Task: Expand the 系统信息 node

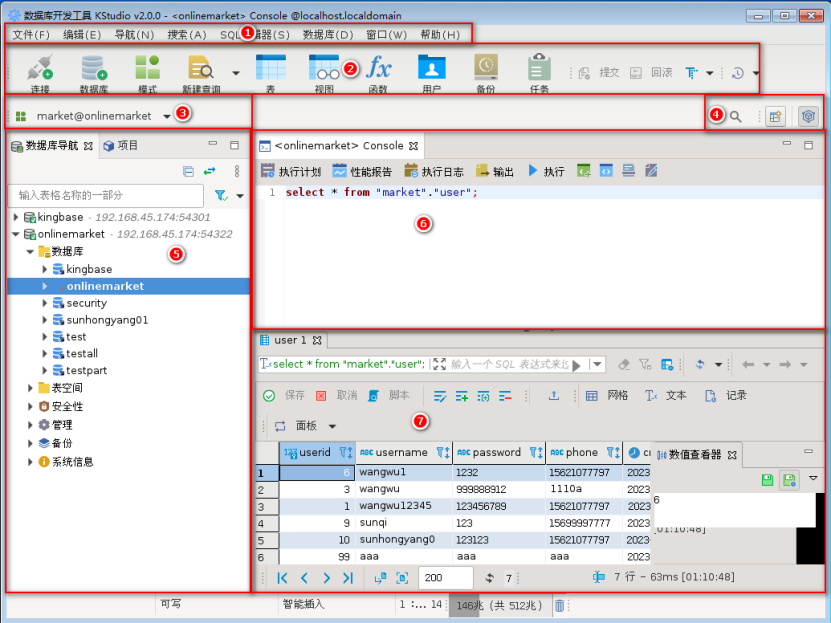Action: 30,462
